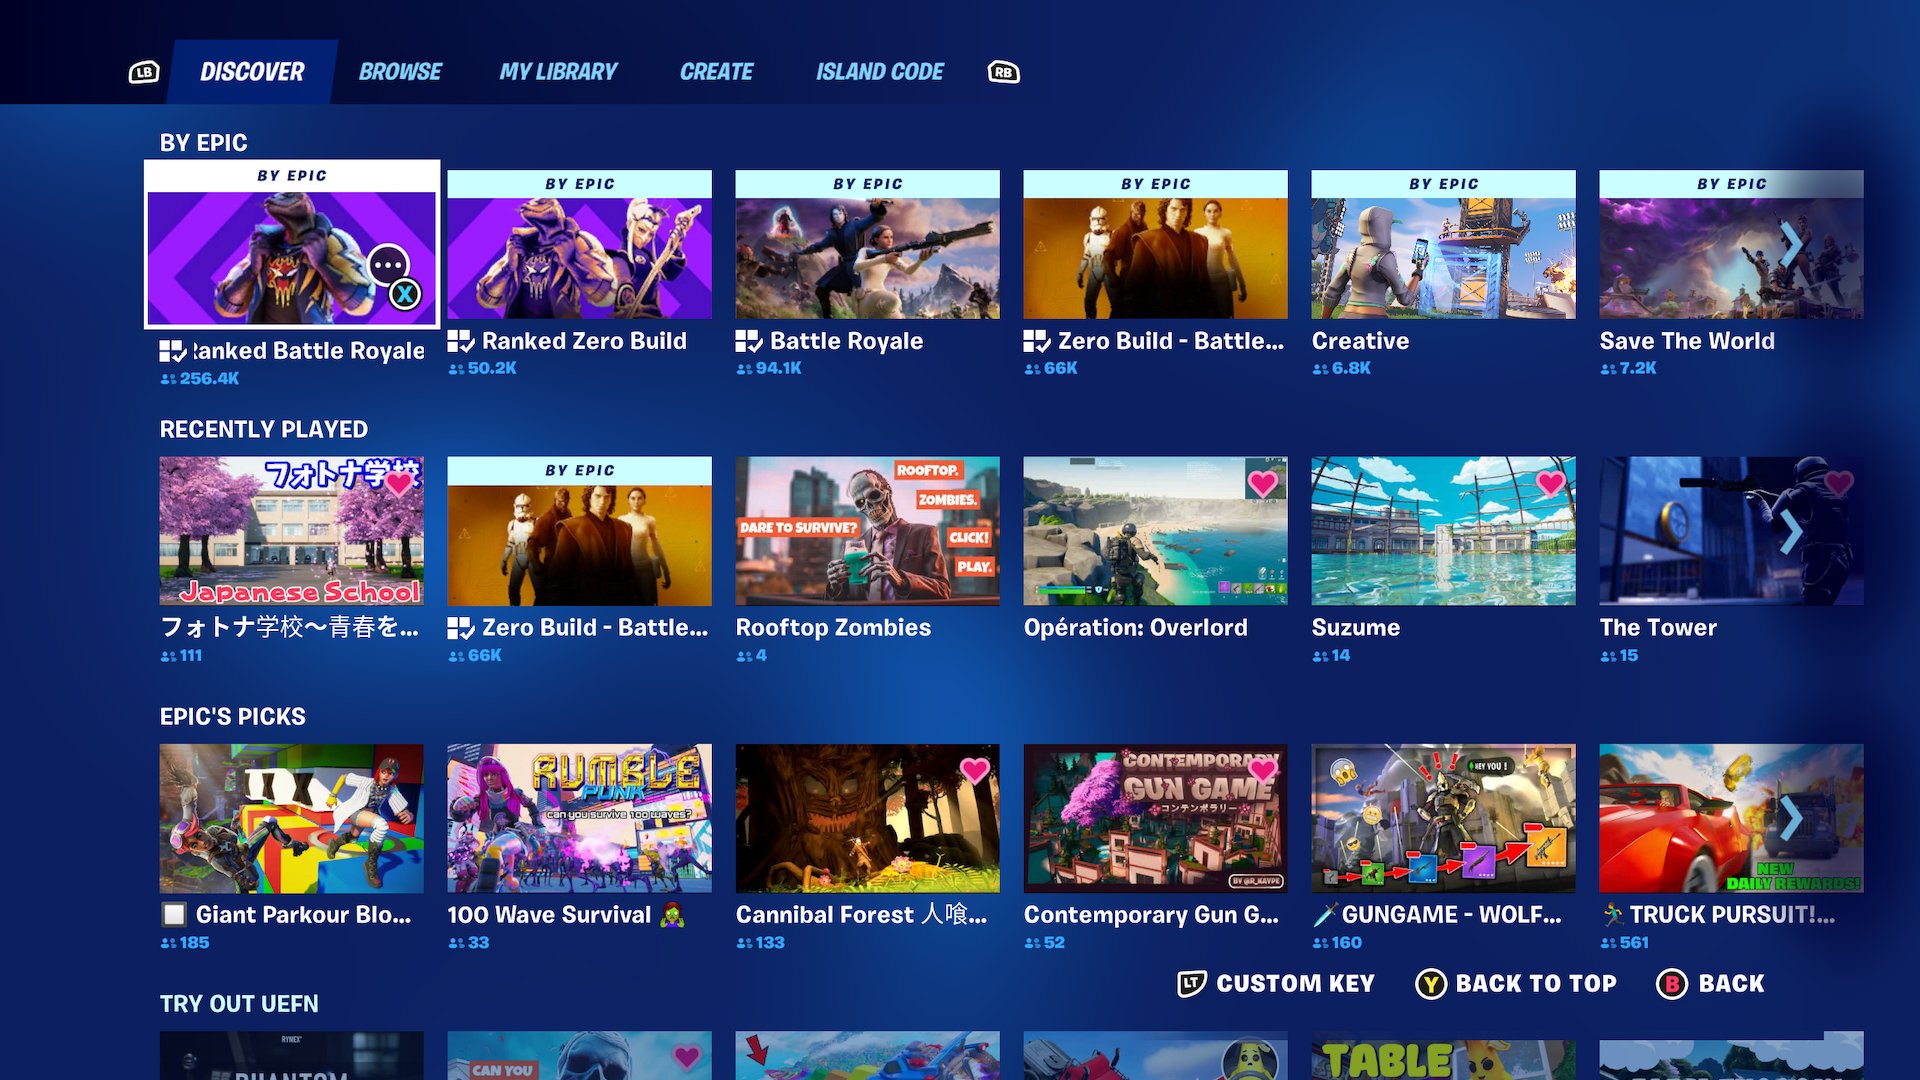Click the Back button label
This screenshot has width=1920, height=1080.
(1732, 984)
